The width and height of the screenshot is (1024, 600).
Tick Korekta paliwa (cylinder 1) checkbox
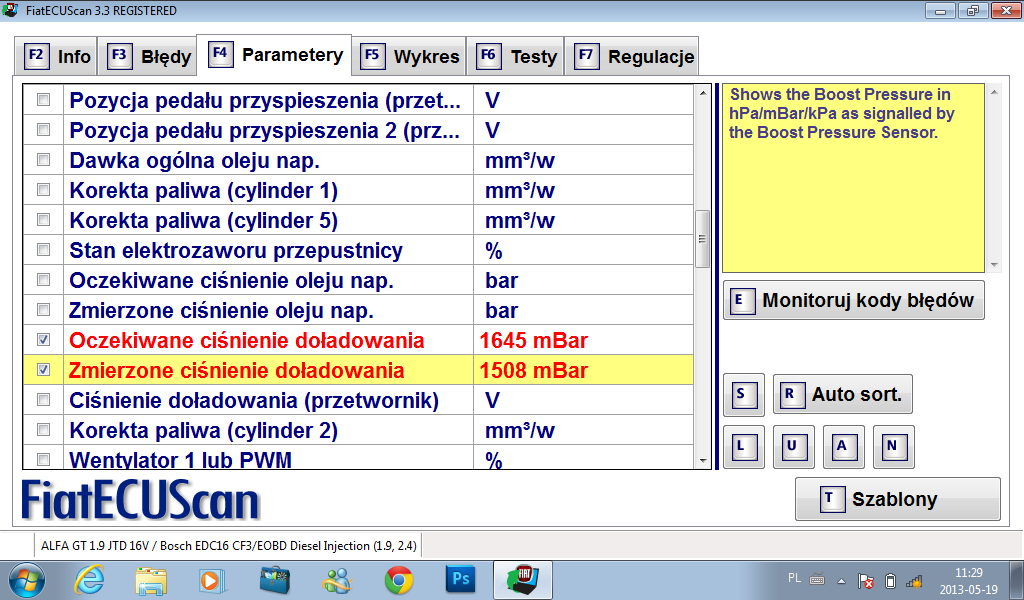point(43,190)
